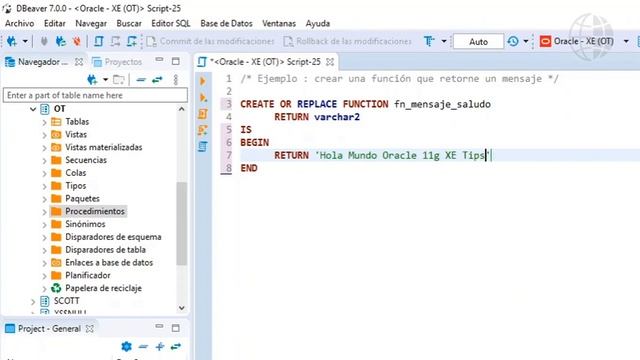
Task: Switch to the Proyectos tab
Action: coord(117,62)
